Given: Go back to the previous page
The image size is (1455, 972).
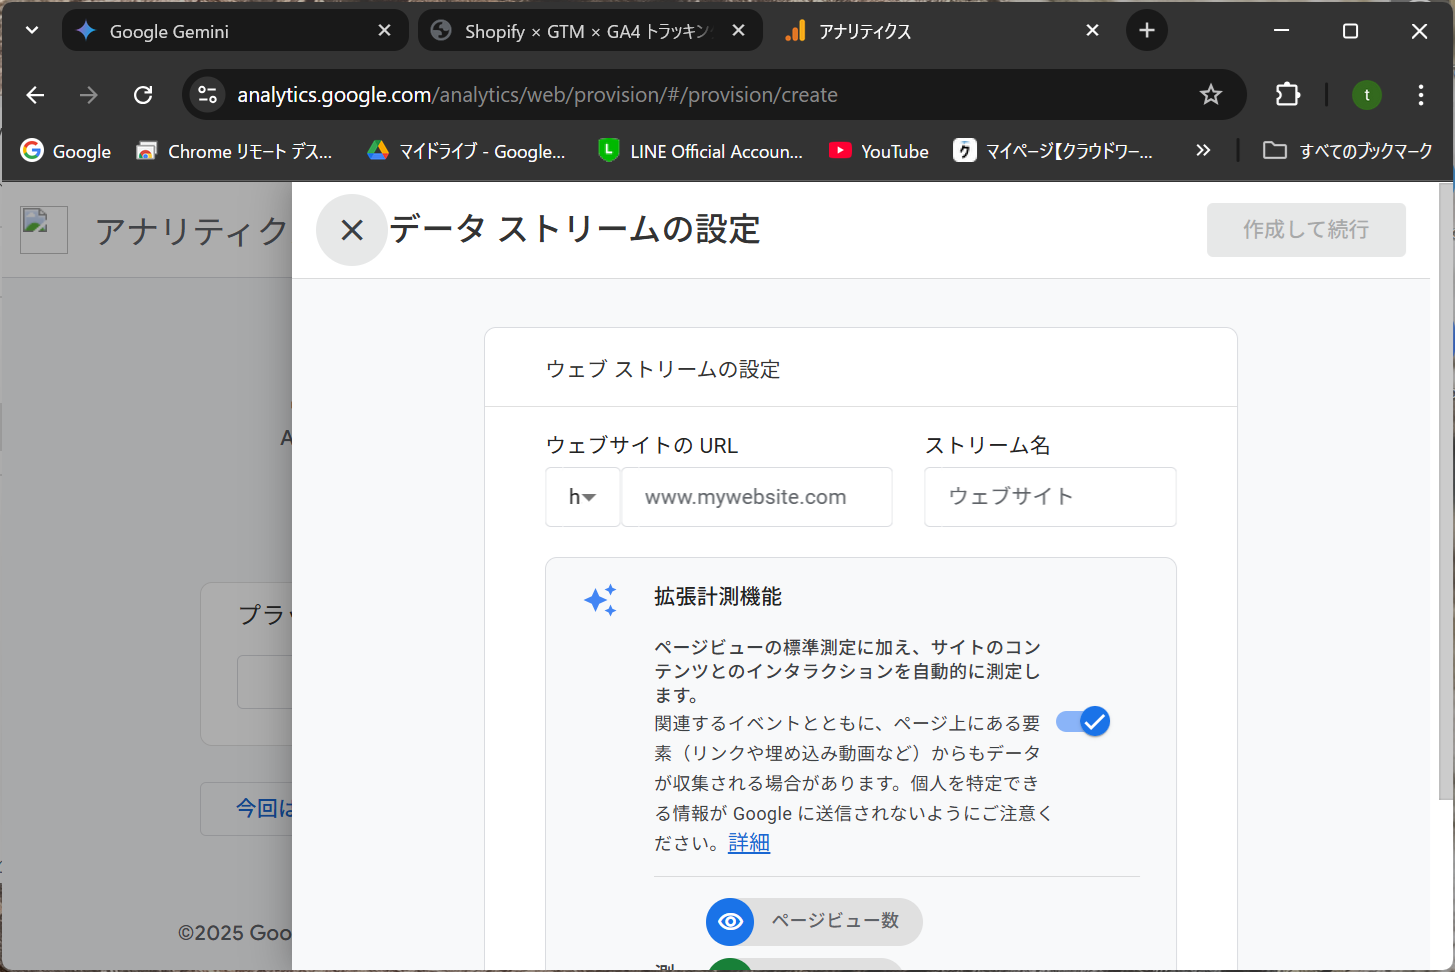Looking at the screenshot, I should (35, 95).
